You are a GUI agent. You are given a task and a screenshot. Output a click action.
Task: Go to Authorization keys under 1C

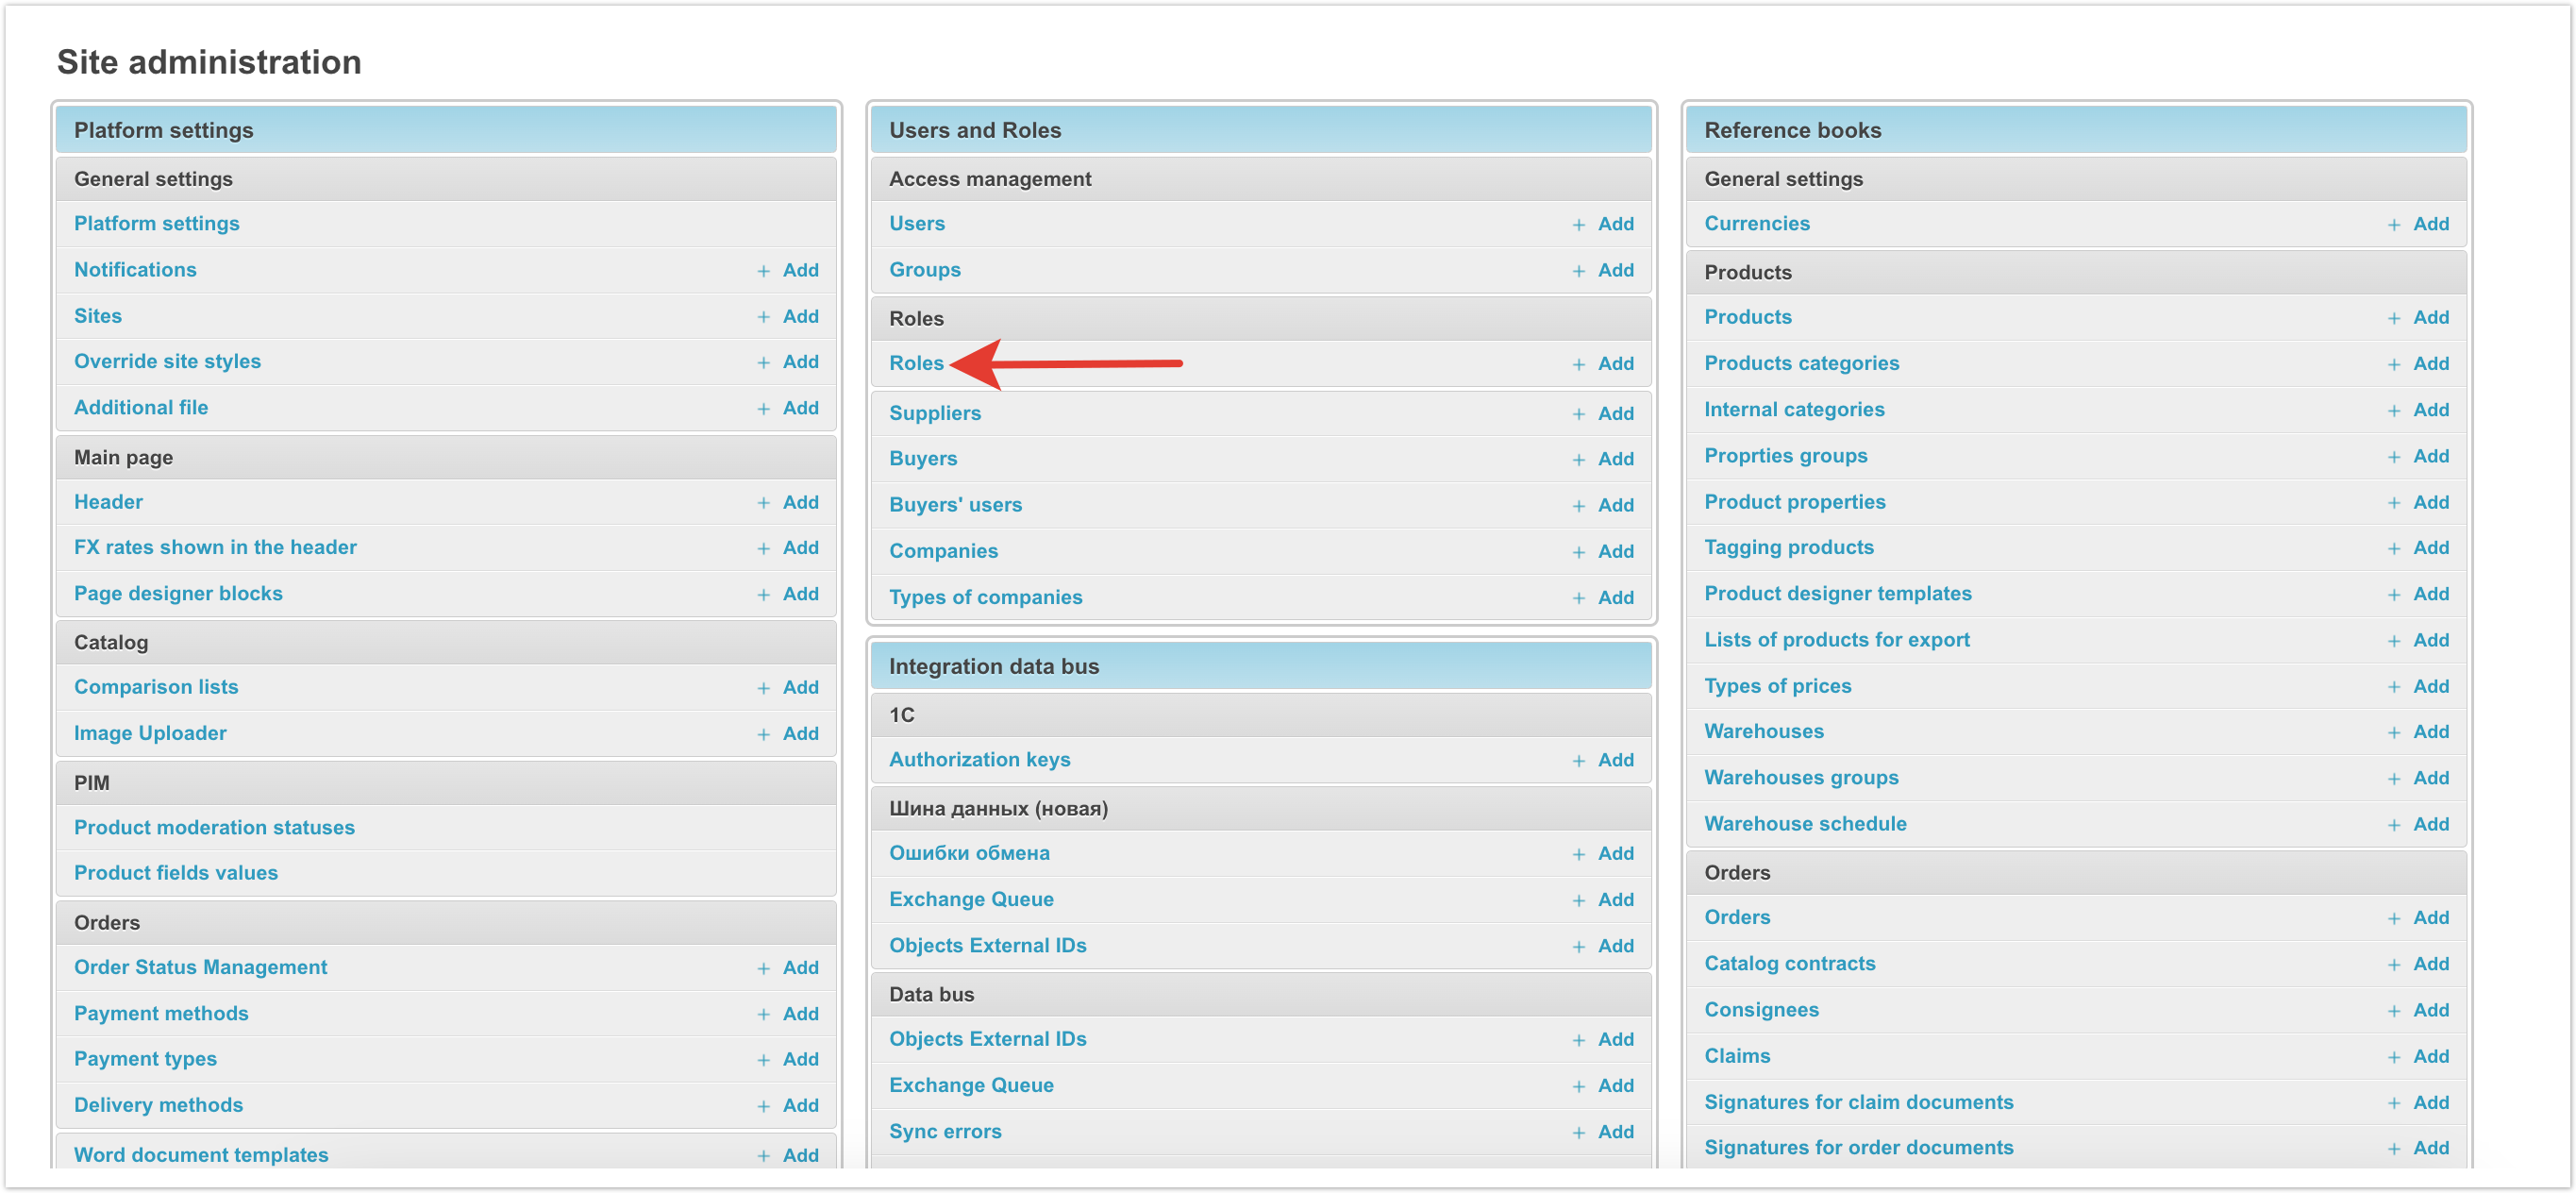[979, 759]
